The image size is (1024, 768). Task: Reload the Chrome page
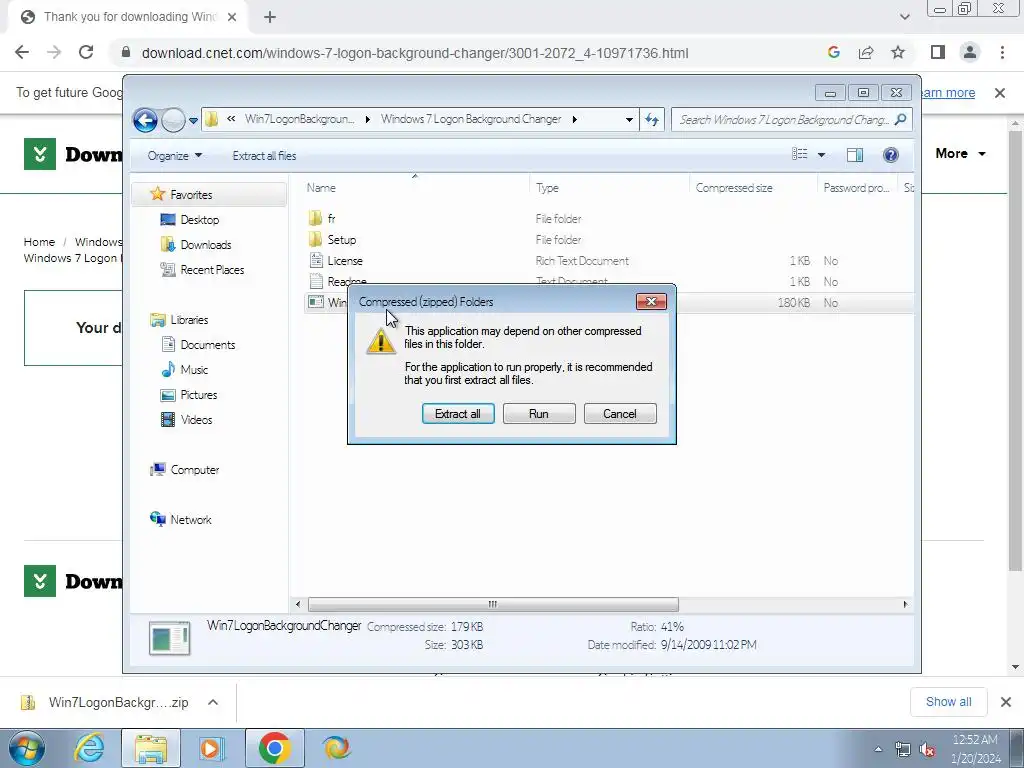tap(86, 53)
